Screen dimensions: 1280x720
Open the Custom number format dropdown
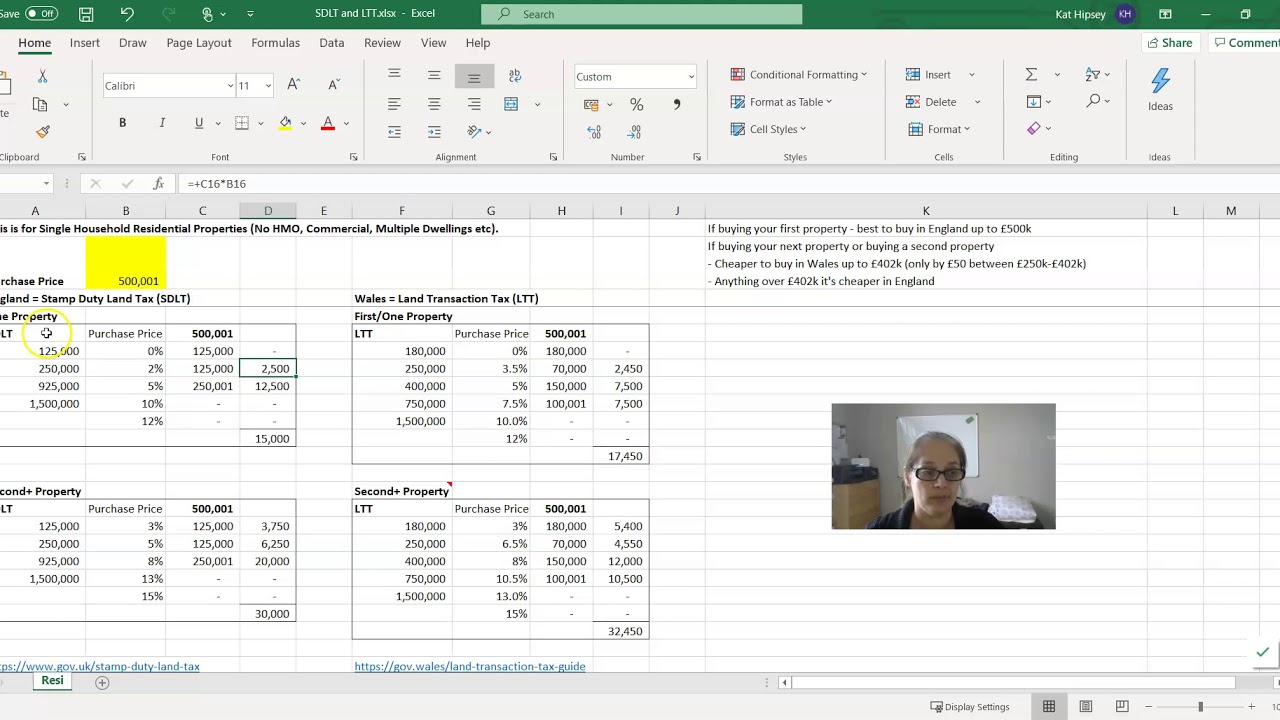point(690,77)
